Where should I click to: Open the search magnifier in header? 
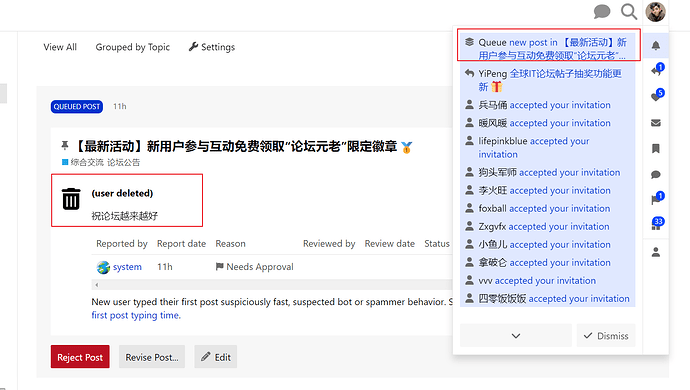629,12
